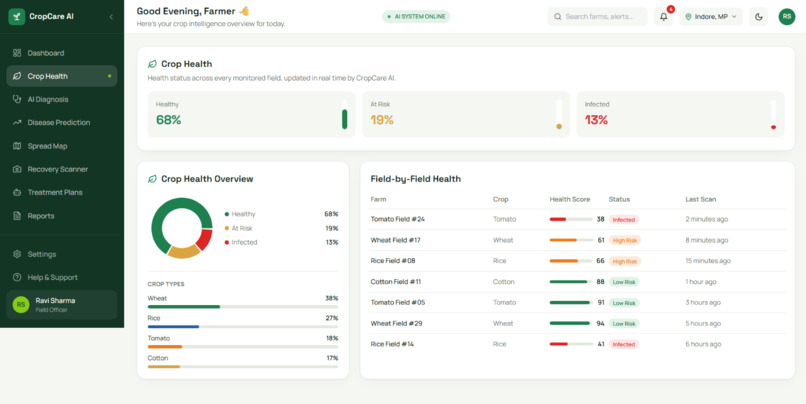Click the Wheat 38% progress bar
This screenshot has width=806, height=404.
point(243,307)
